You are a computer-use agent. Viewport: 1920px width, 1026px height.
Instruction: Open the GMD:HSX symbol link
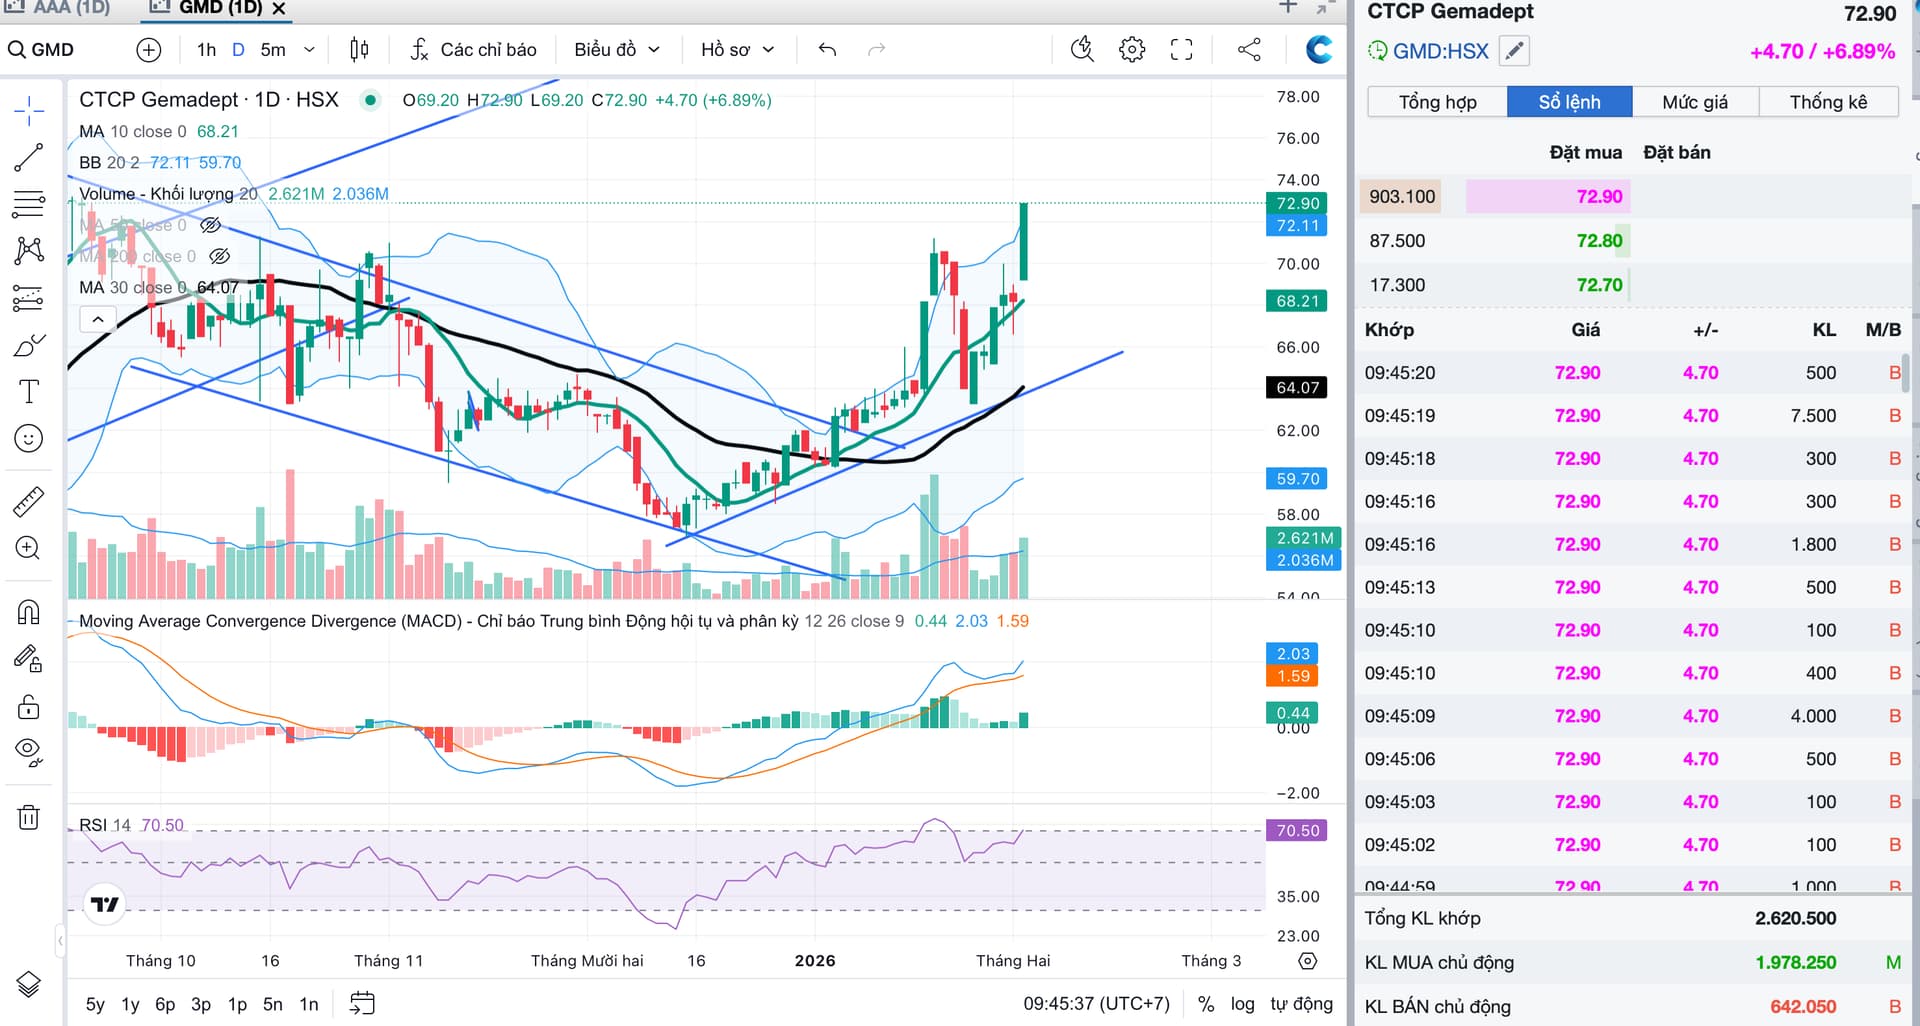(x=1440, y=51)
